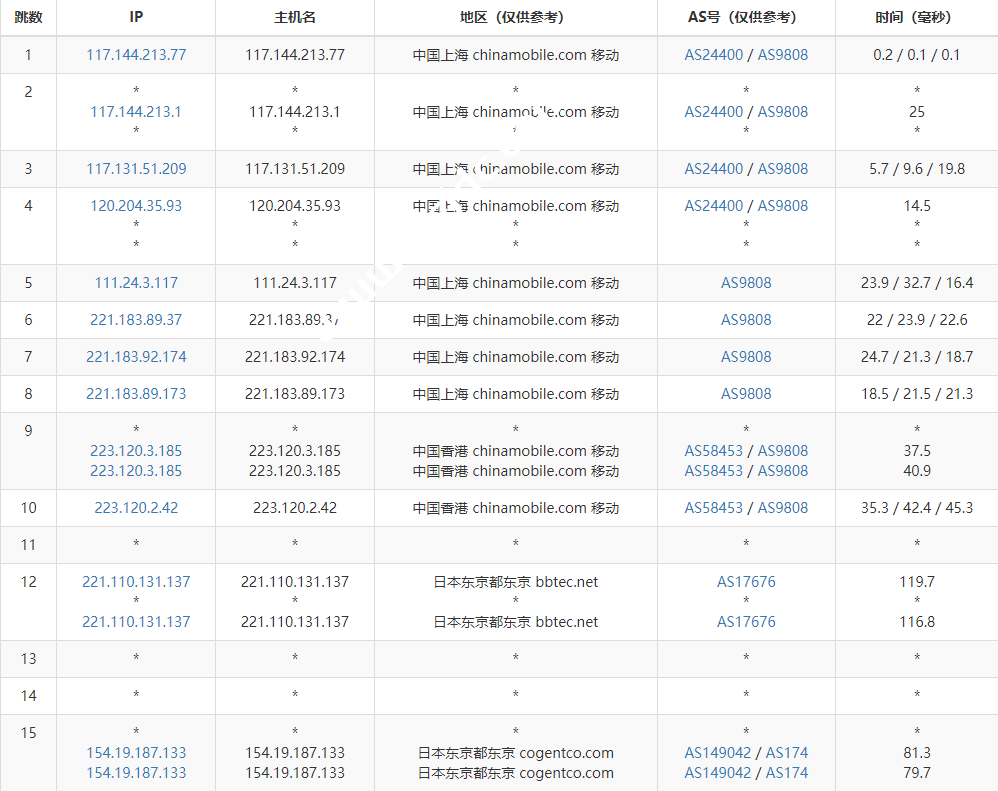Click the 时间（毫秒） column header
The image size is (998, 791).
(916, 18)
